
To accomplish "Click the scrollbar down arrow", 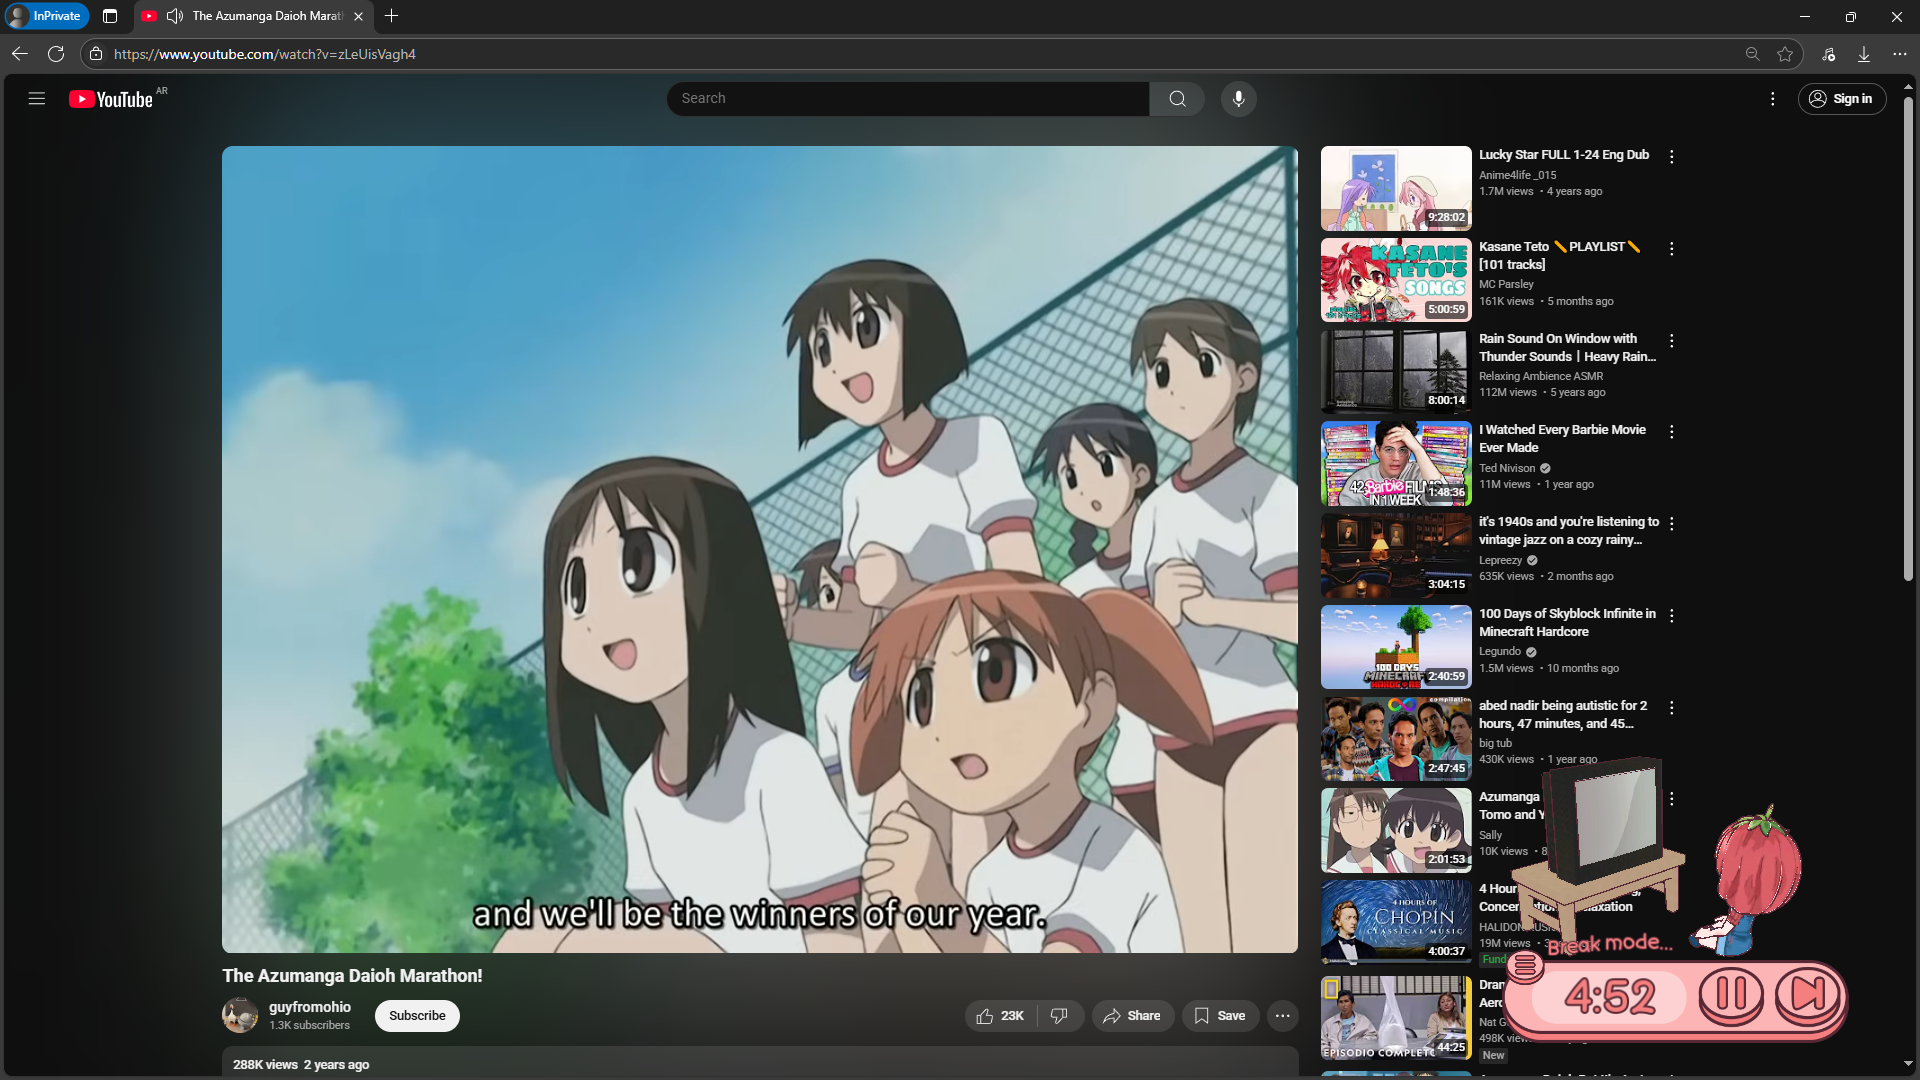I will point(1907,1064).
